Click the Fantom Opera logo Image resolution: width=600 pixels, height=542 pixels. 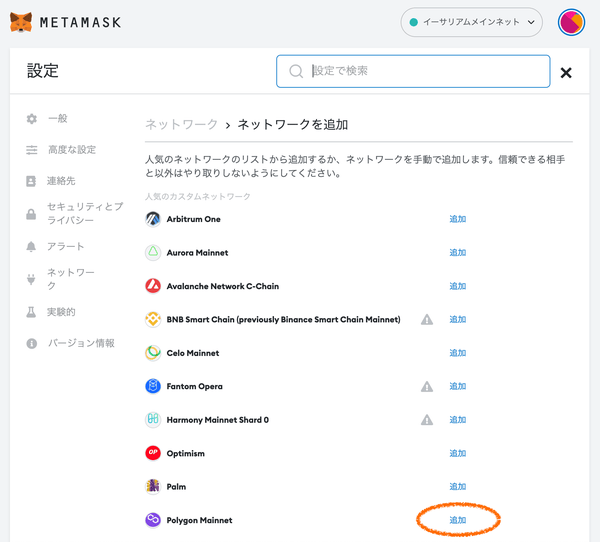coord(153,386)
